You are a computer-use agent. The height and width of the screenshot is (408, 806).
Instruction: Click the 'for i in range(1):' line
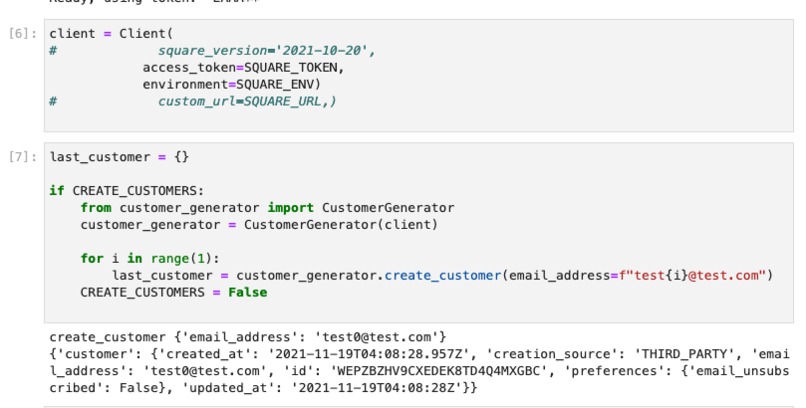(150, 258)
